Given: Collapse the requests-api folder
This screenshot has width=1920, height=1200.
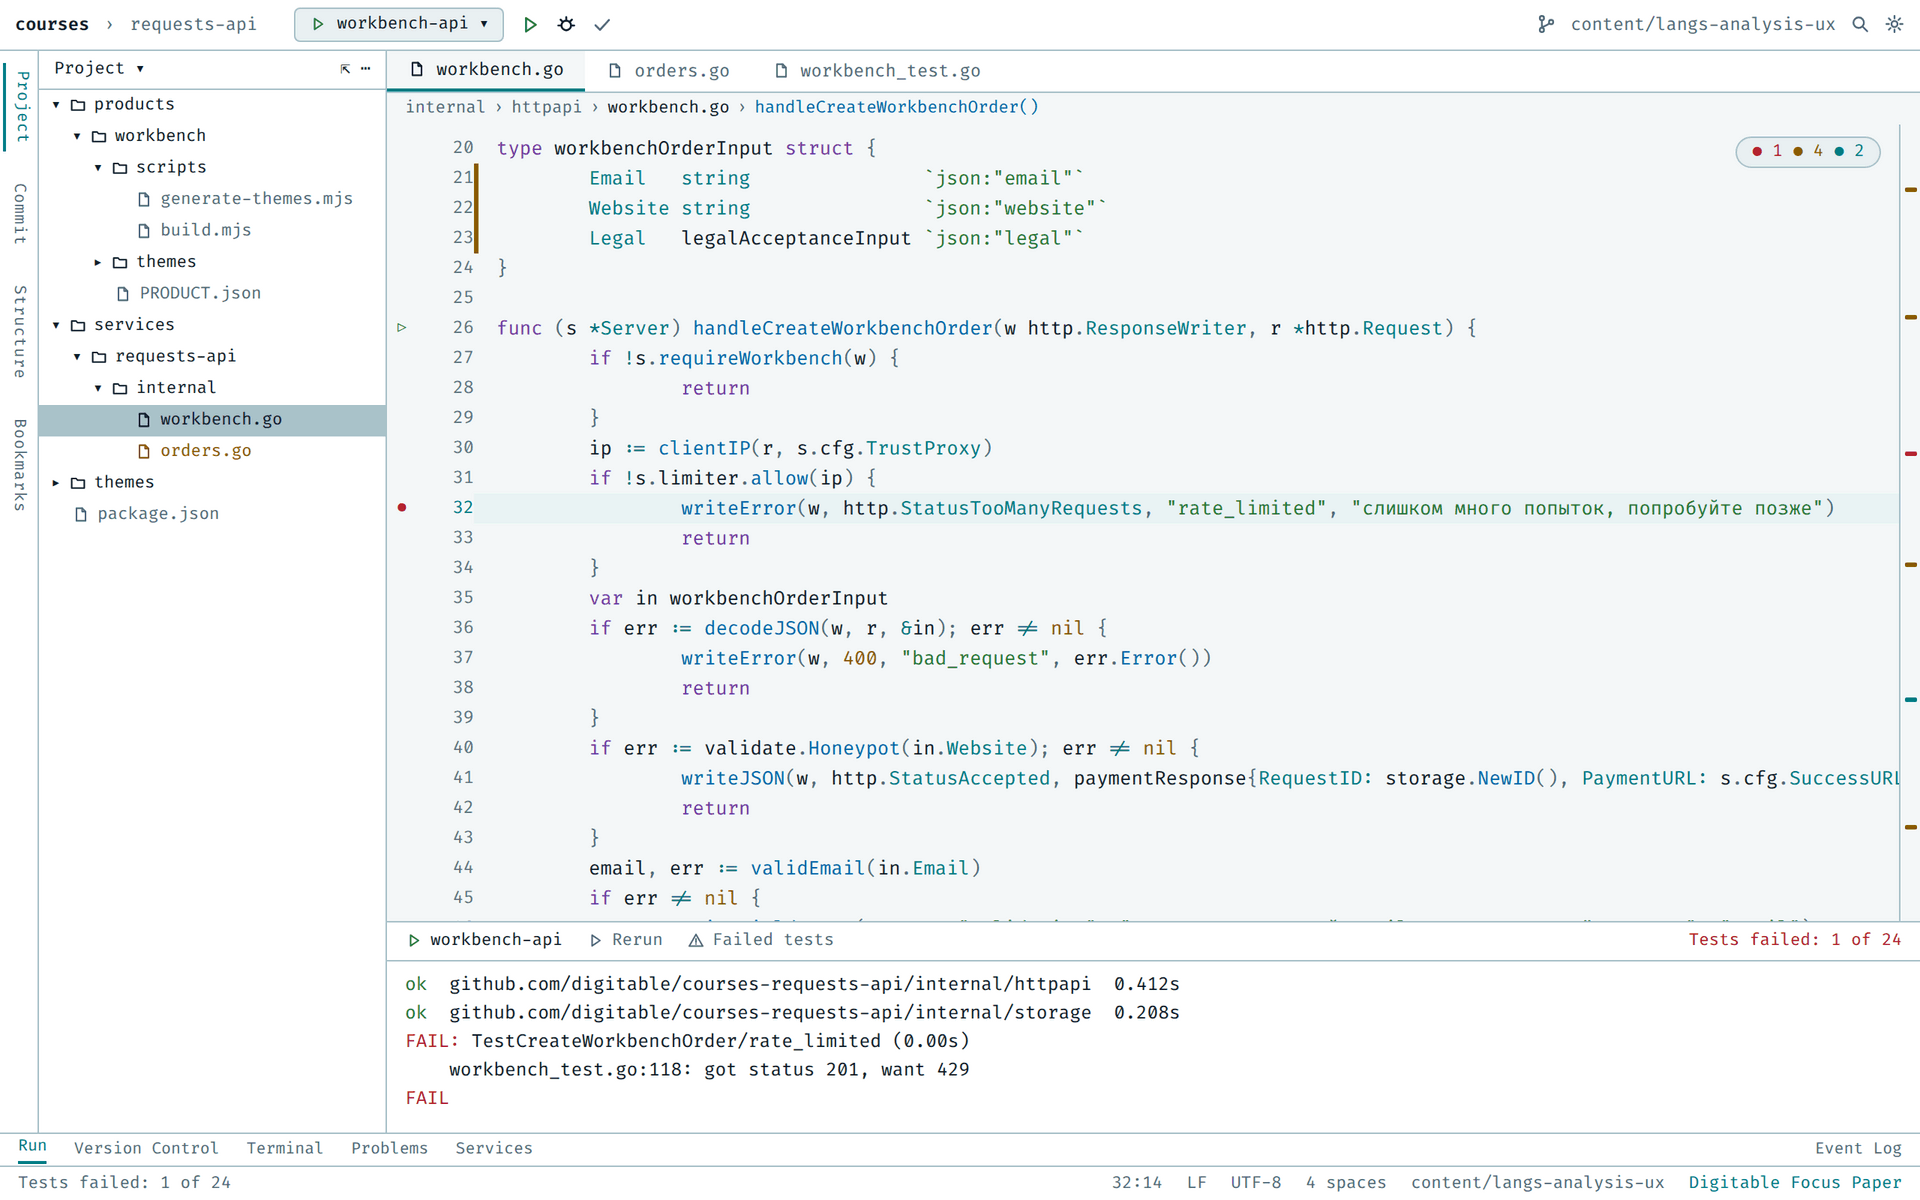Looking at the screenshot, I should tap(78, 356).
